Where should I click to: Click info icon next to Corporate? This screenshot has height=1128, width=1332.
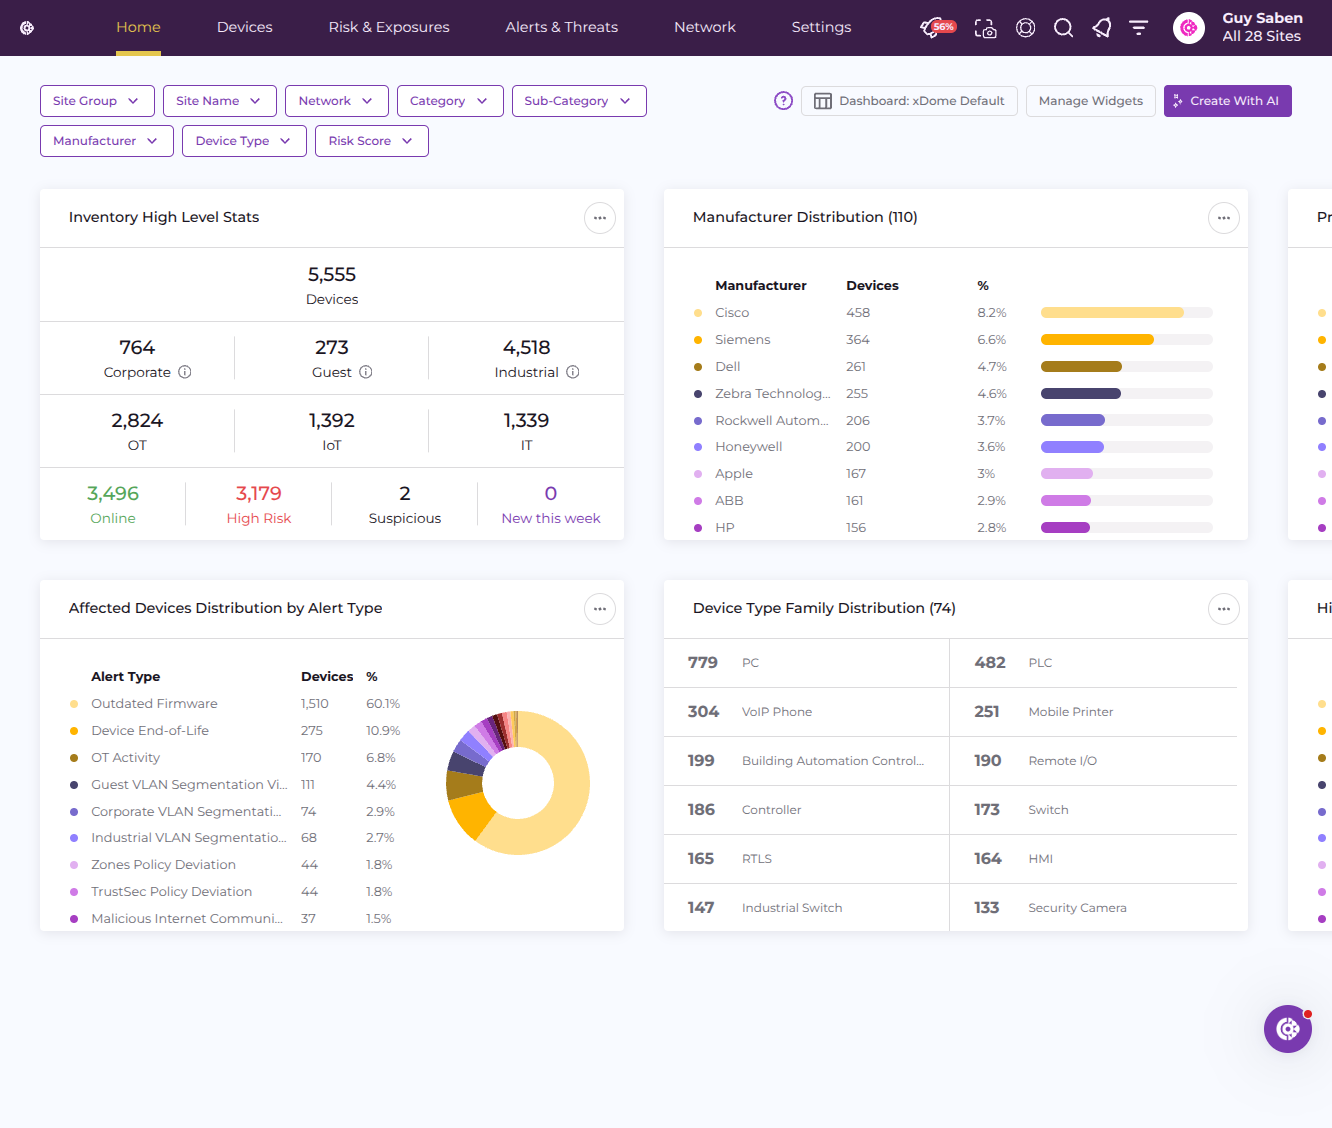tap(185, 372)
